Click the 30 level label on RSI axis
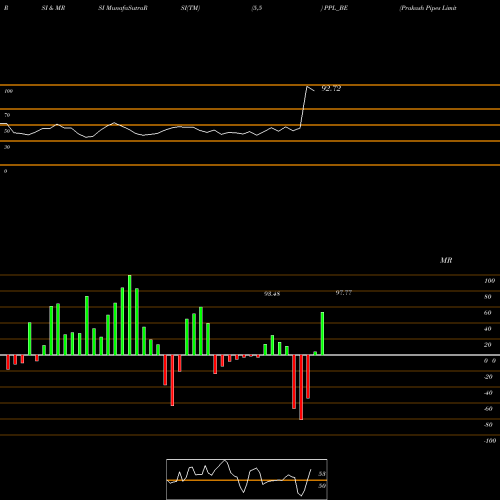The image size is (500, 500). (x=7, y=147)
